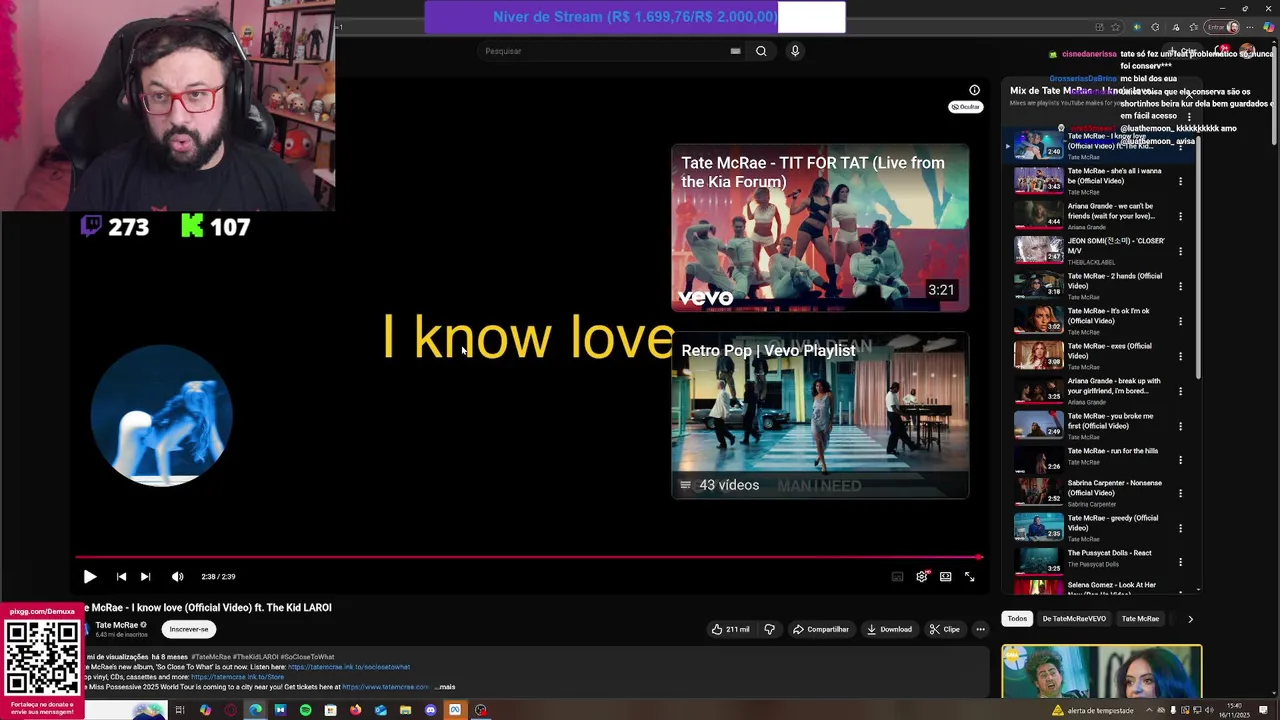Open the Copilot icon in the browser toolbar
This screenshot has height=720, width=1280.
coord(1269,27)
